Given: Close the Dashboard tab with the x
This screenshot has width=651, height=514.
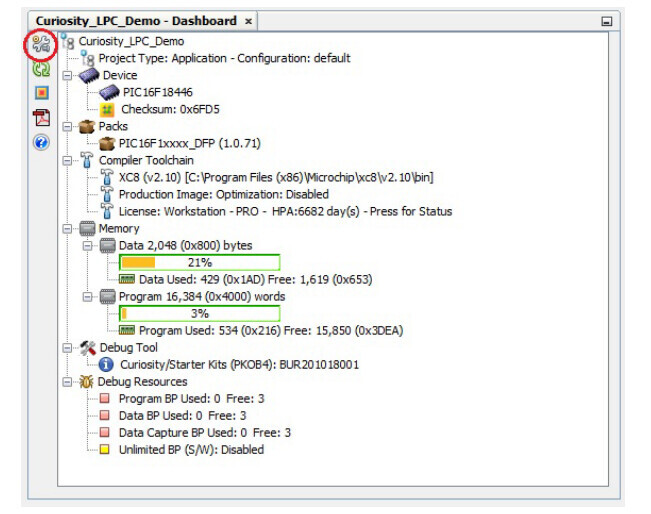Looking at the screenshot, I should [x=248, y=22].
